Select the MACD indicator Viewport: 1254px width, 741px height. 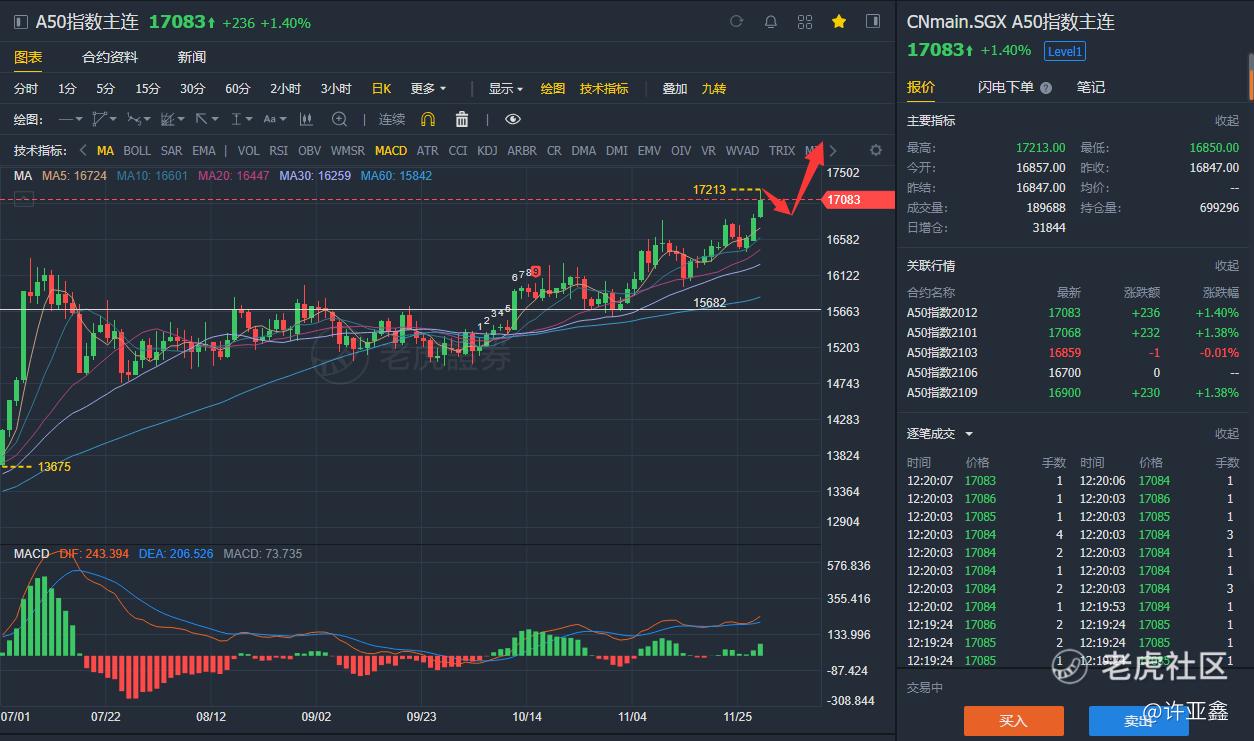point(391,151)
